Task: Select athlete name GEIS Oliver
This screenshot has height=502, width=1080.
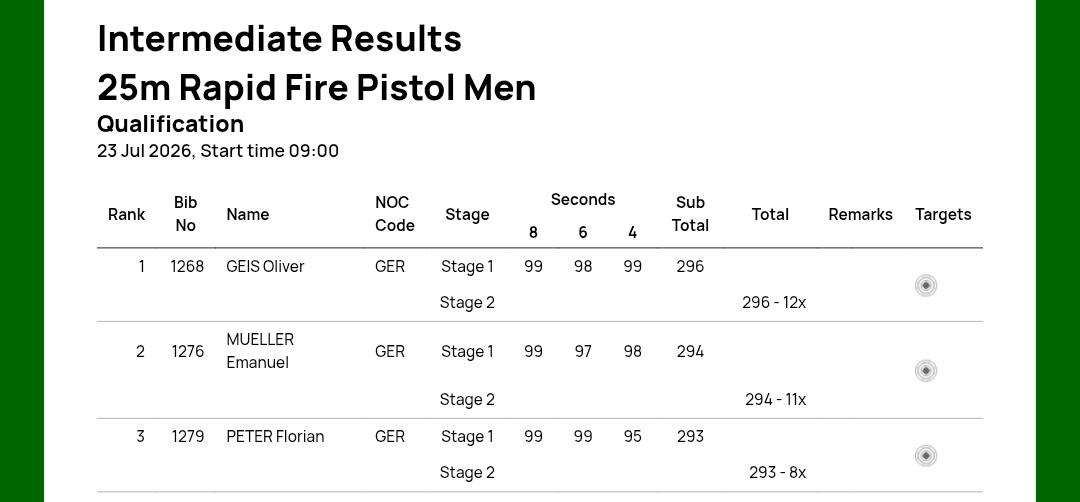Action: click(265, 266)
